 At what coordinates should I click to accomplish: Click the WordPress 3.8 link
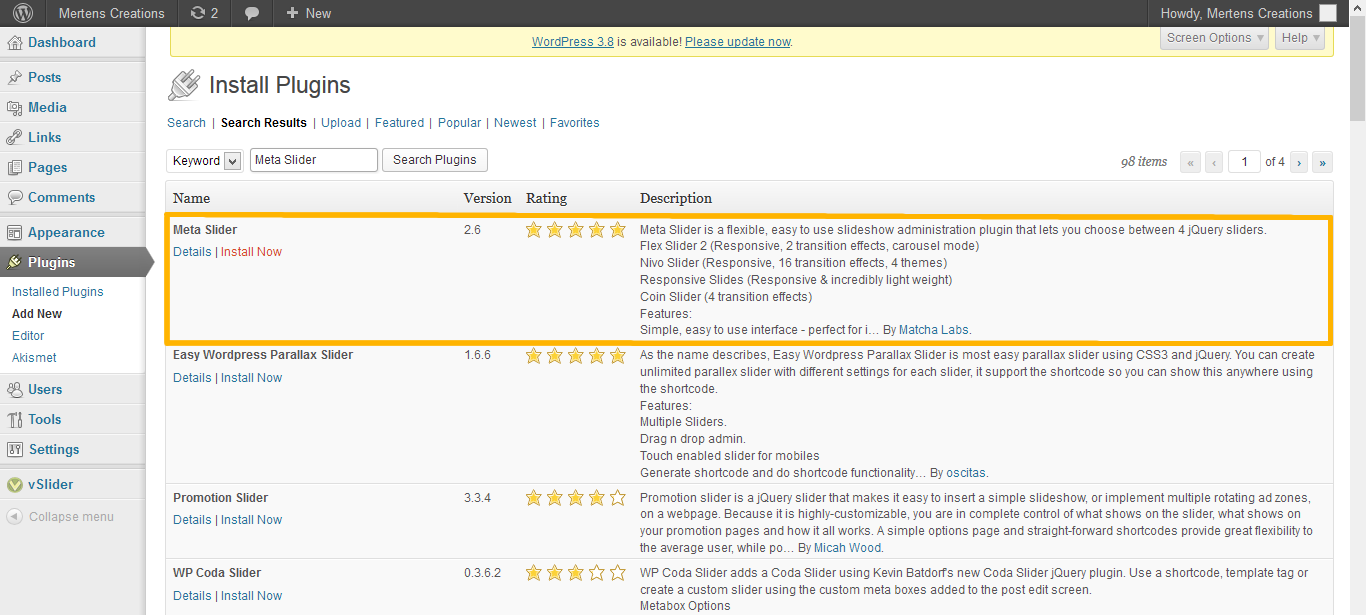(x=573, y=42)
